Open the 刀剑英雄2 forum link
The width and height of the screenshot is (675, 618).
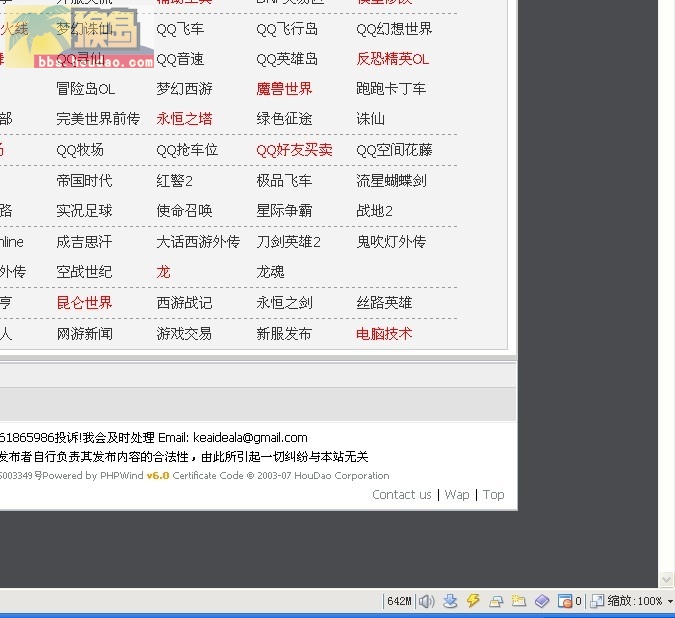coord(288,241)
